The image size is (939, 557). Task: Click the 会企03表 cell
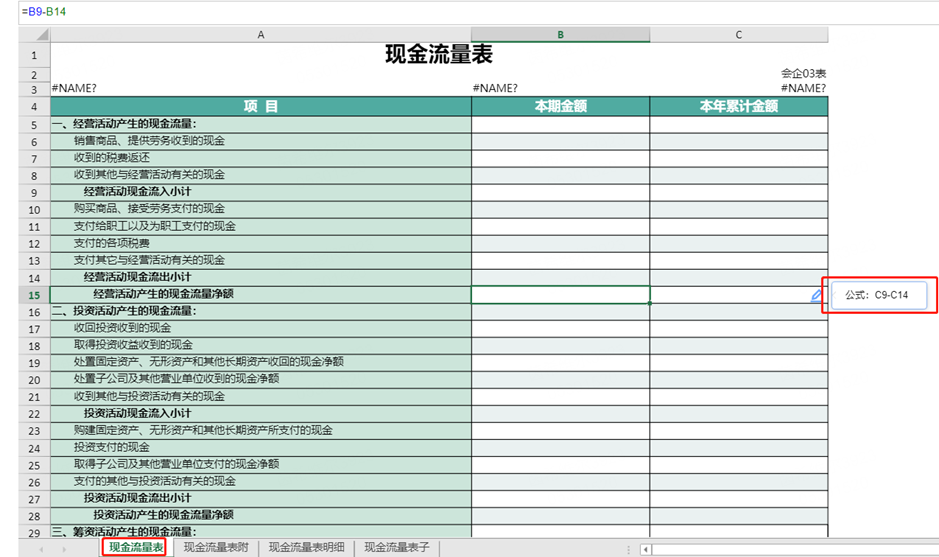click(x=738, y=74)
